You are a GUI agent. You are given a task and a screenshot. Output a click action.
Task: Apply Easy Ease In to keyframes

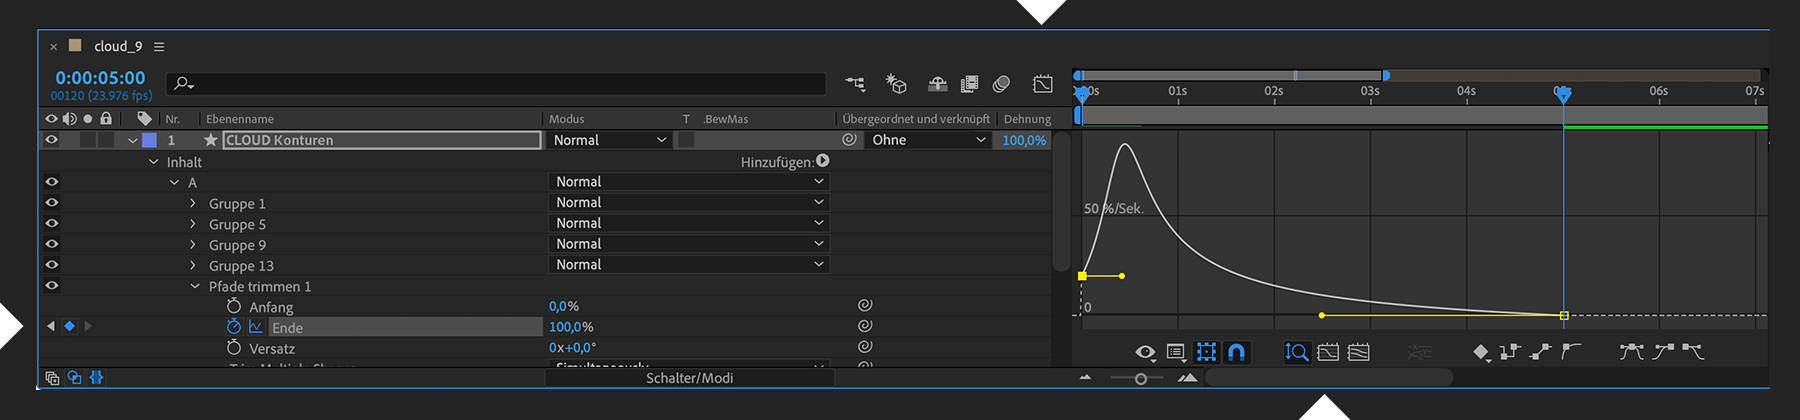[x=1663, y=352]
